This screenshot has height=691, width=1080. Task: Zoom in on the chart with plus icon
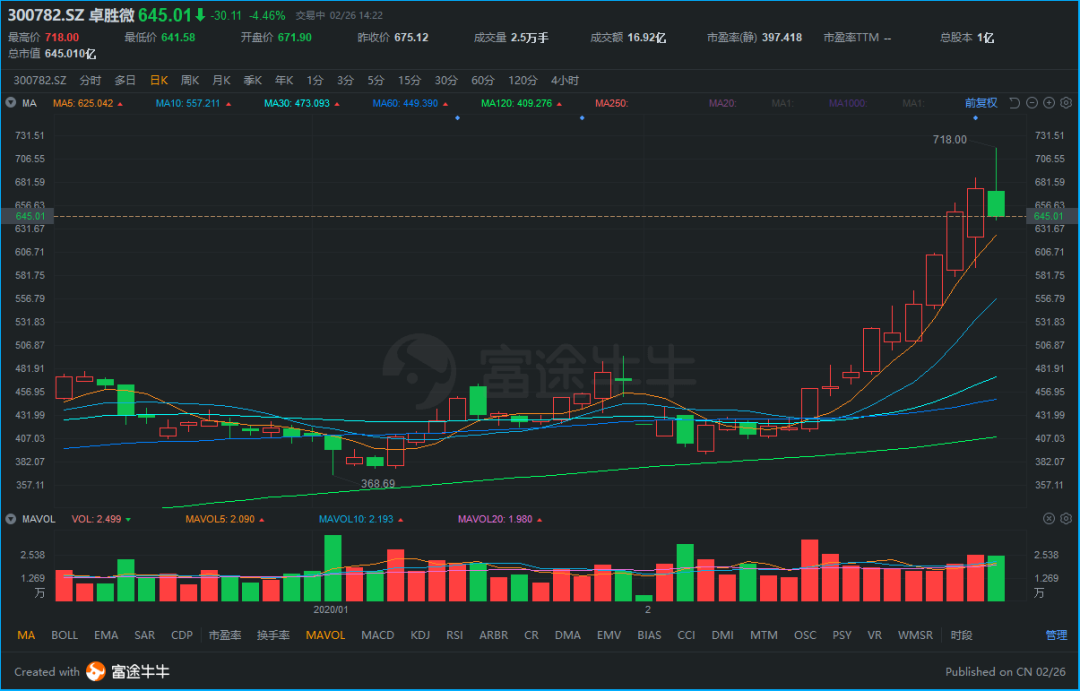1048,102
